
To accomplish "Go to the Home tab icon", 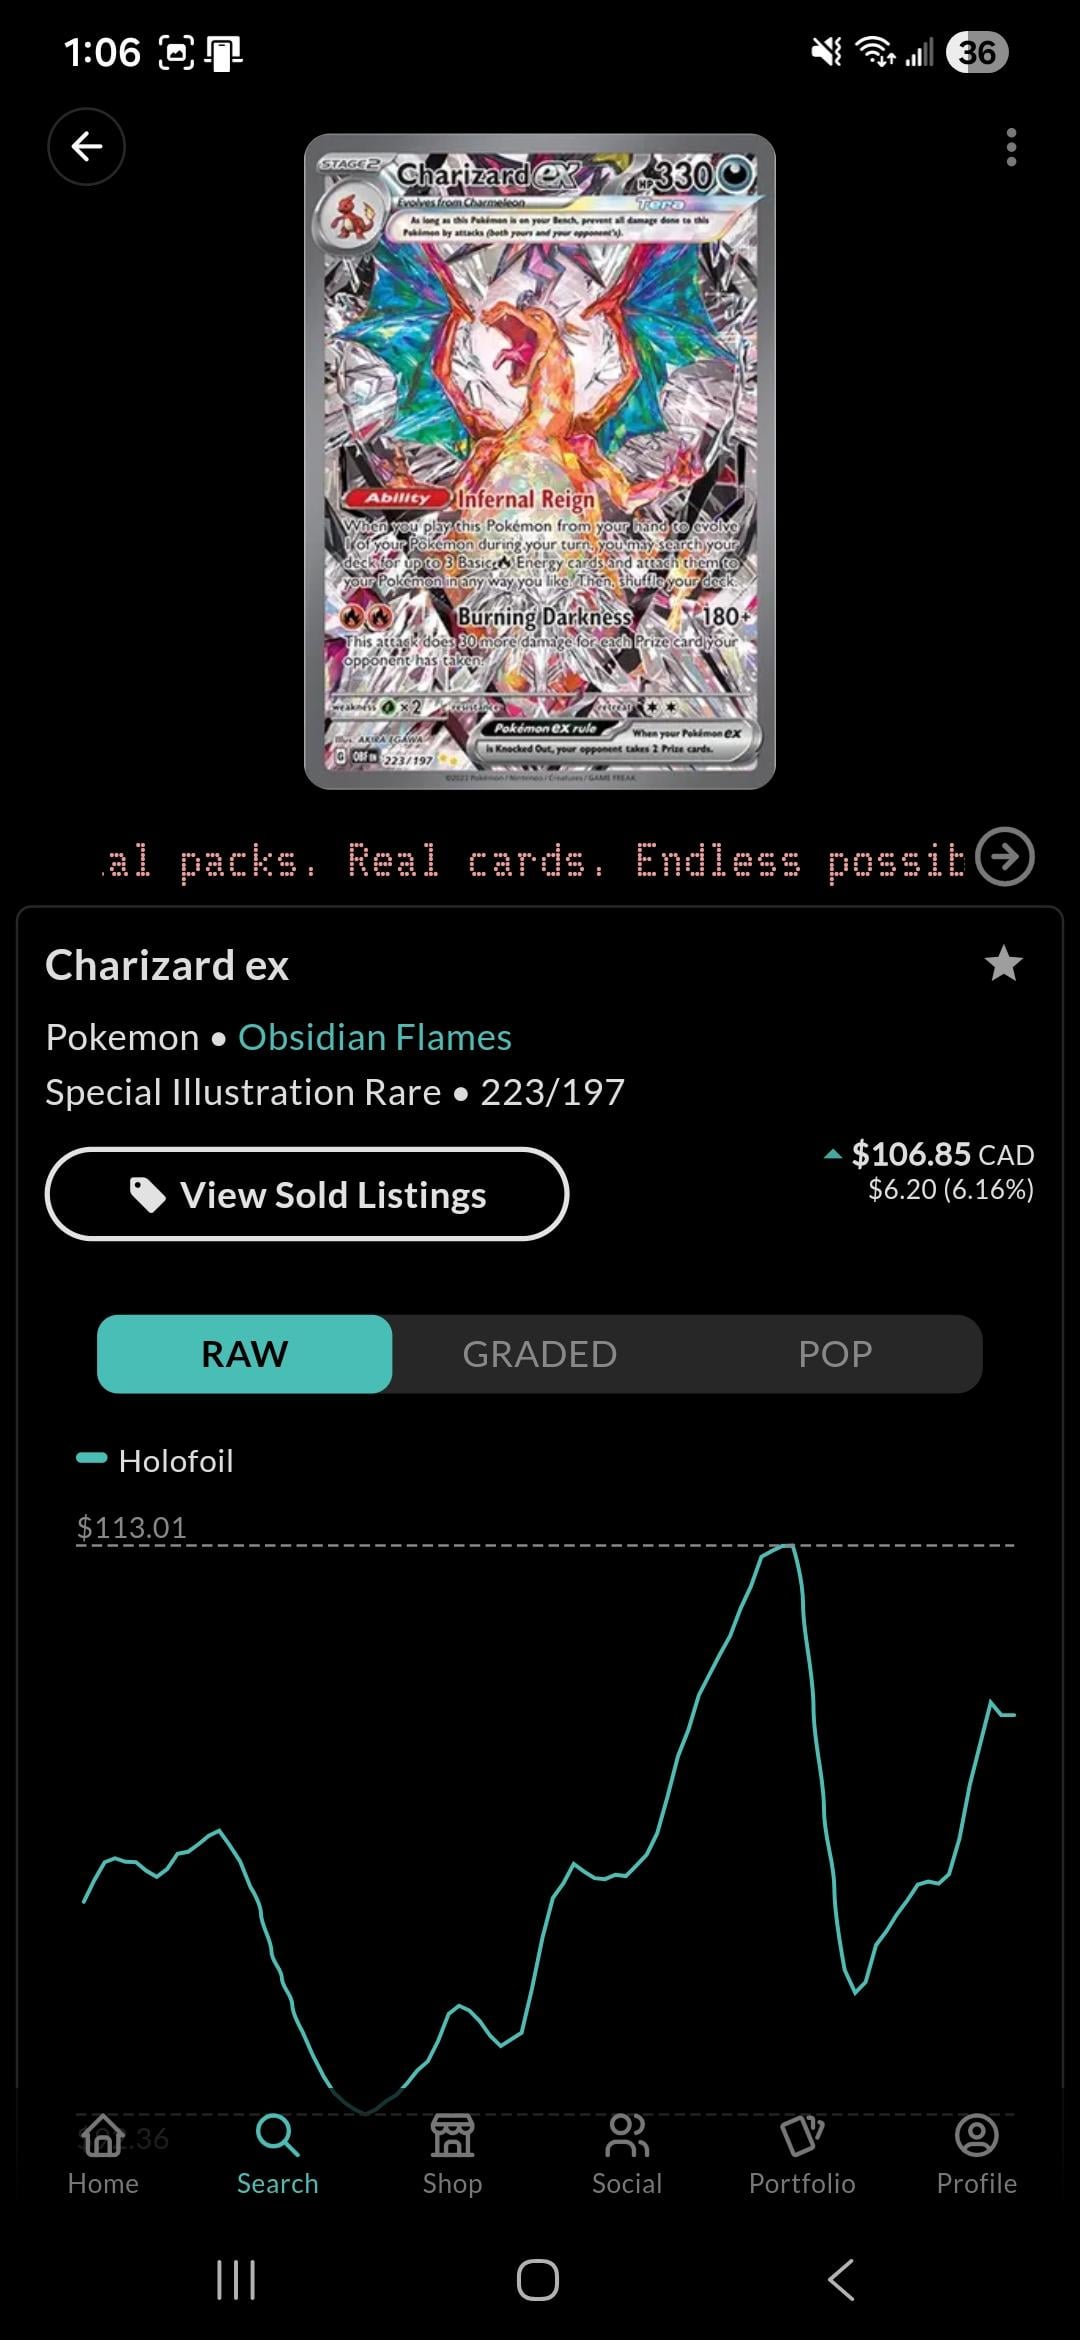I will point(103,2136).
